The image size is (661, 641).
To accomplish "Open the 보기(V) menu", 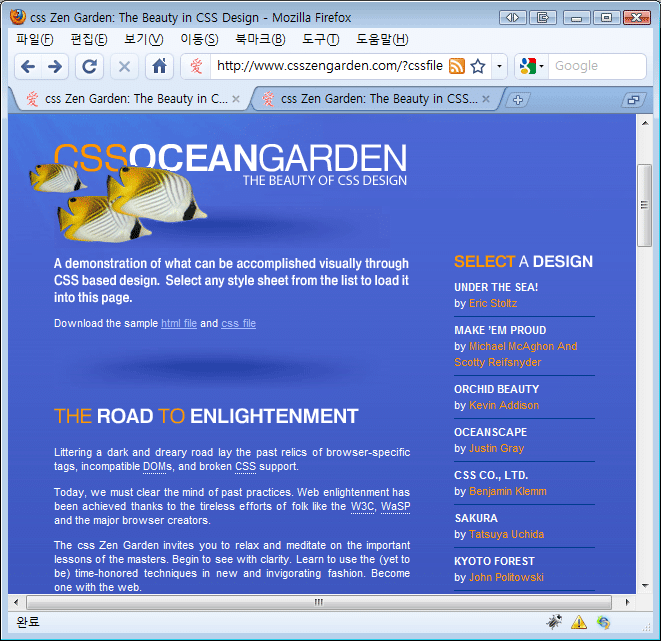I will [144, 40].
